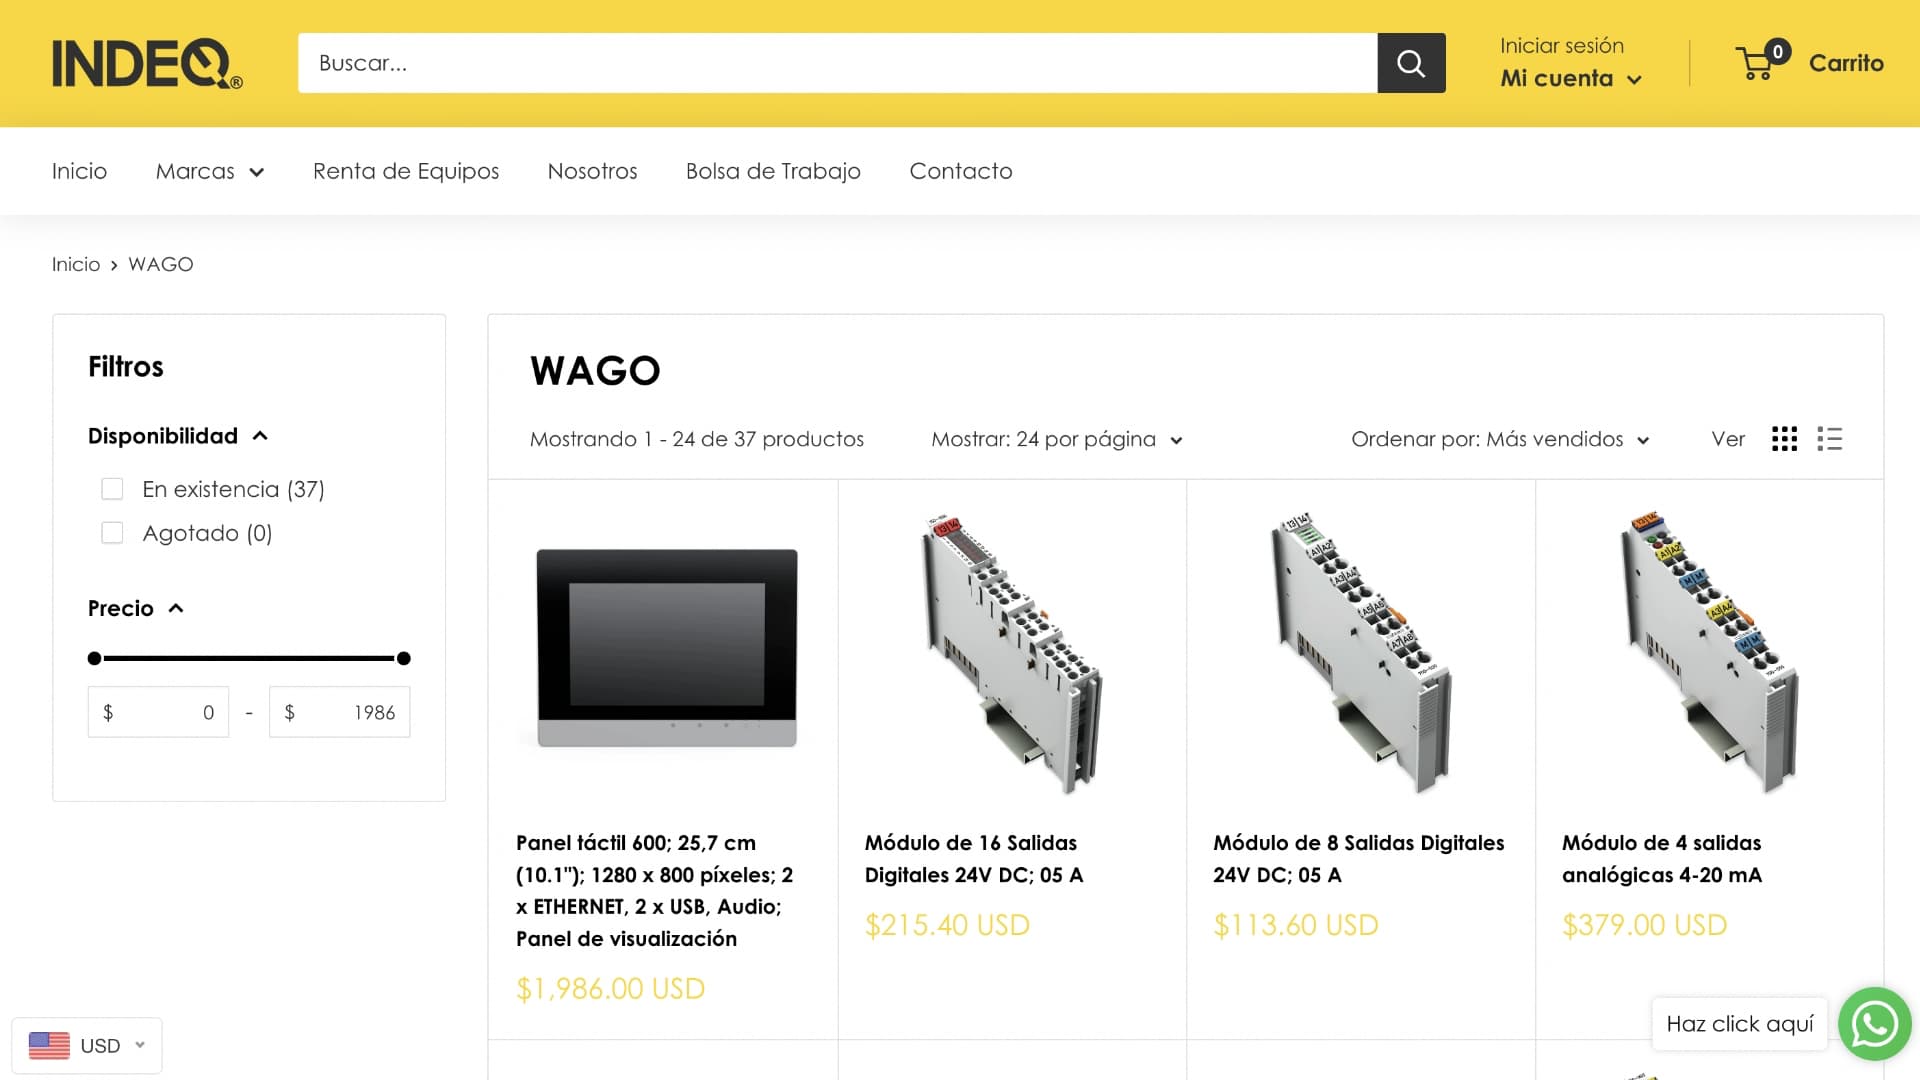
Task: Click 4 salidas analógicas module image
Action: click(x=1709, y=654)
